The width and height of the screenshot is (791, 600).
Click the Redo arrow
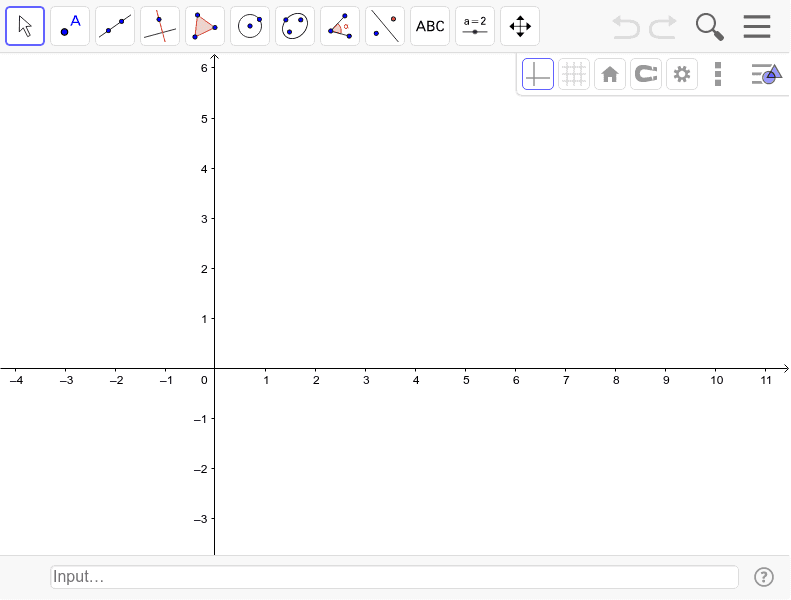663,27
